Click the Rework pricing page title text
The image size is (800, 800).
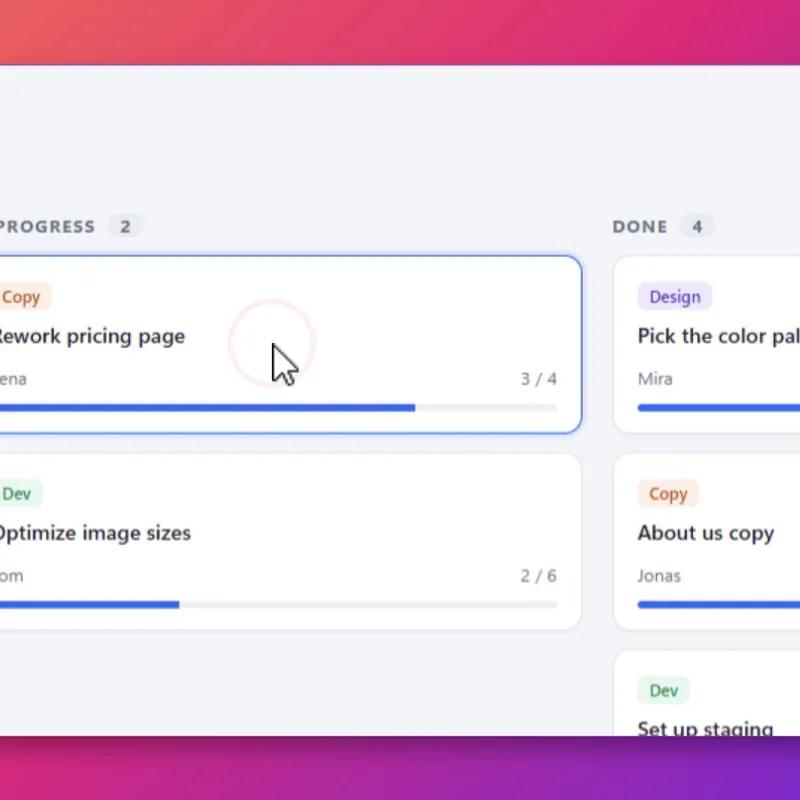click(x=92, y=337)
